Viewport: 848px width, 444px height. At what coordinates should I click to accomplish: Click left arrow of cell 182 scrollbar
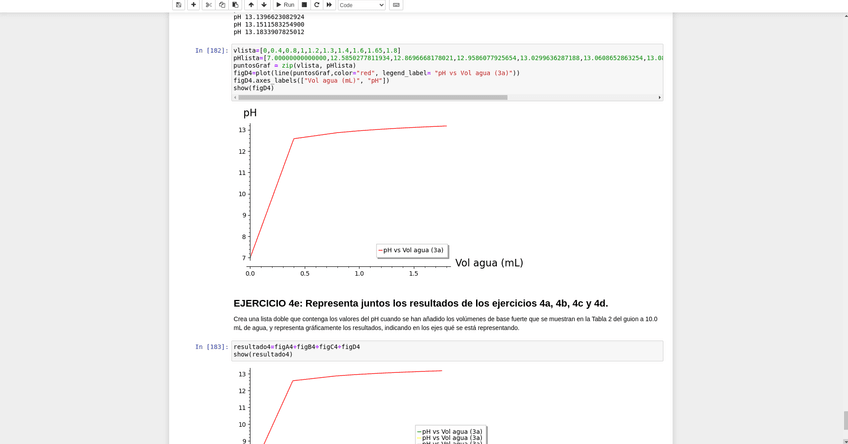235,97
